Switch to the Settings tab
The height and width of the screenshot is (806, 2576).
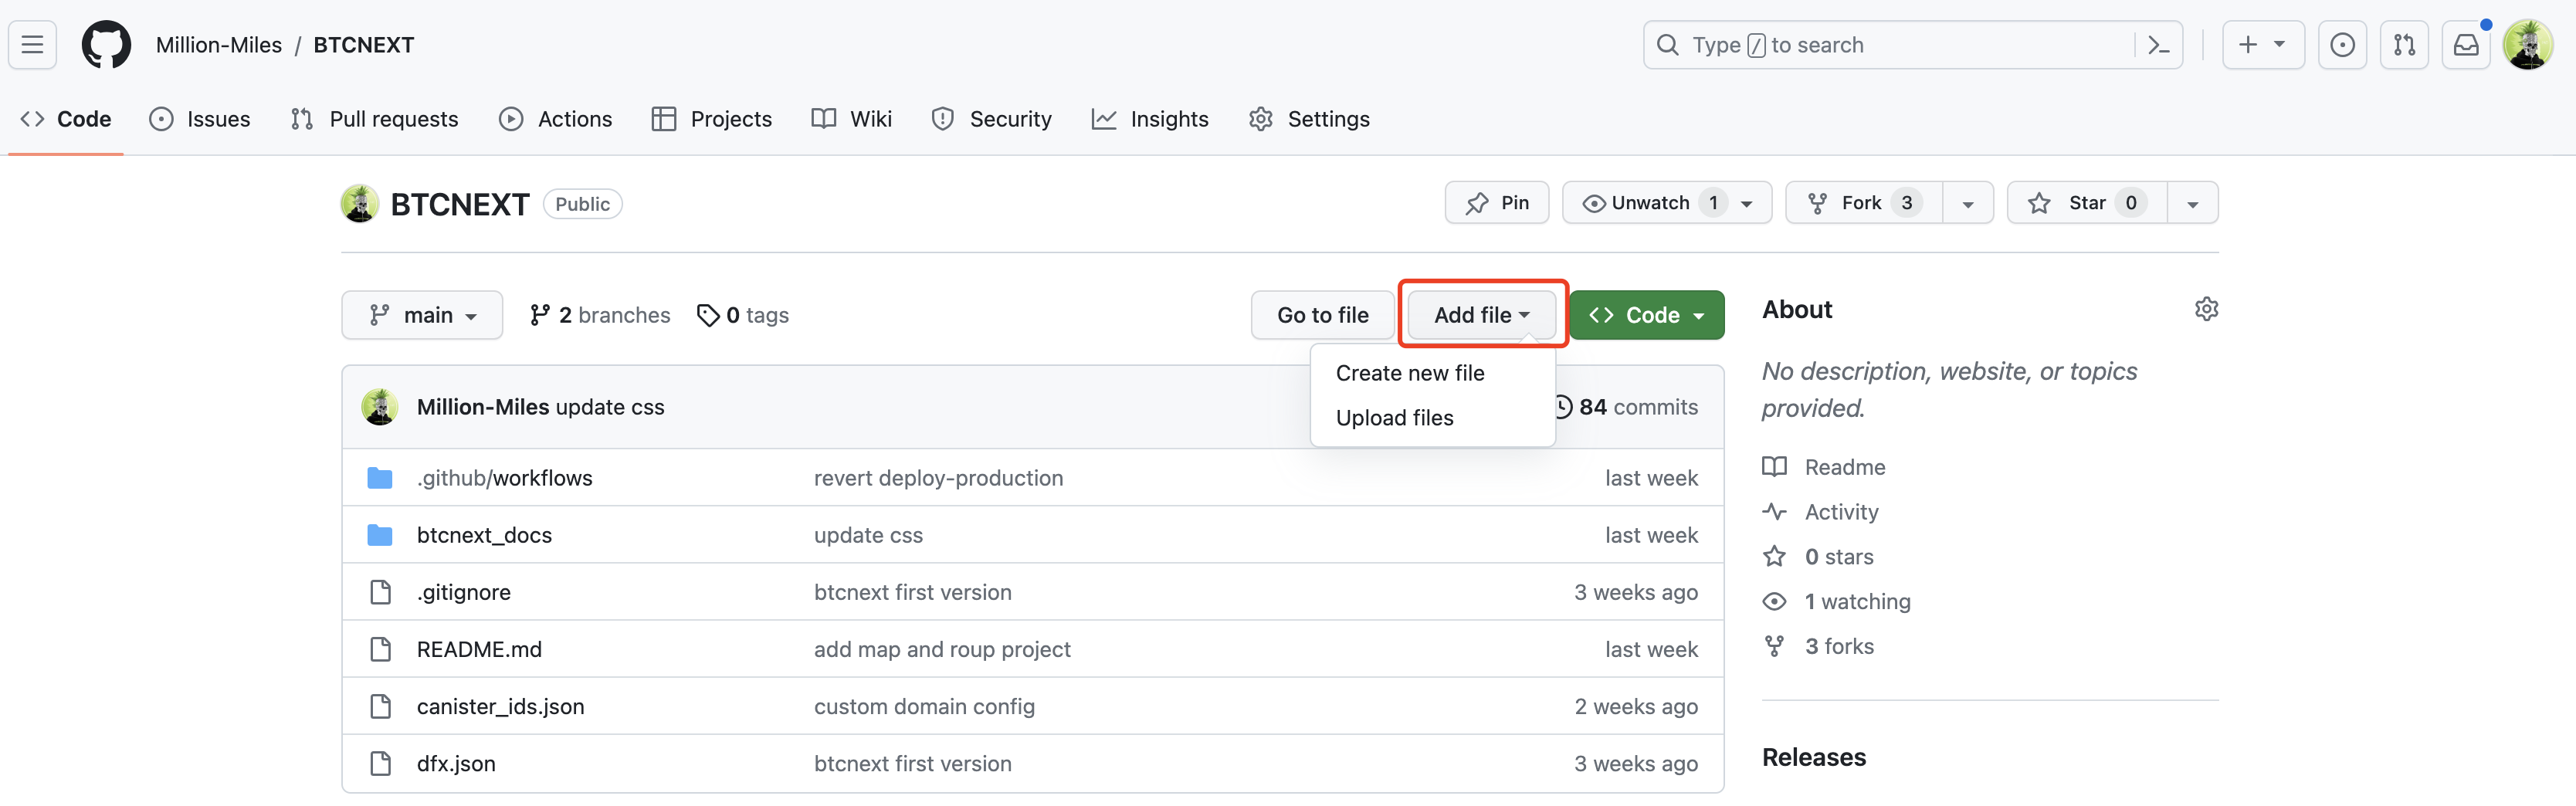point(1309,119)
